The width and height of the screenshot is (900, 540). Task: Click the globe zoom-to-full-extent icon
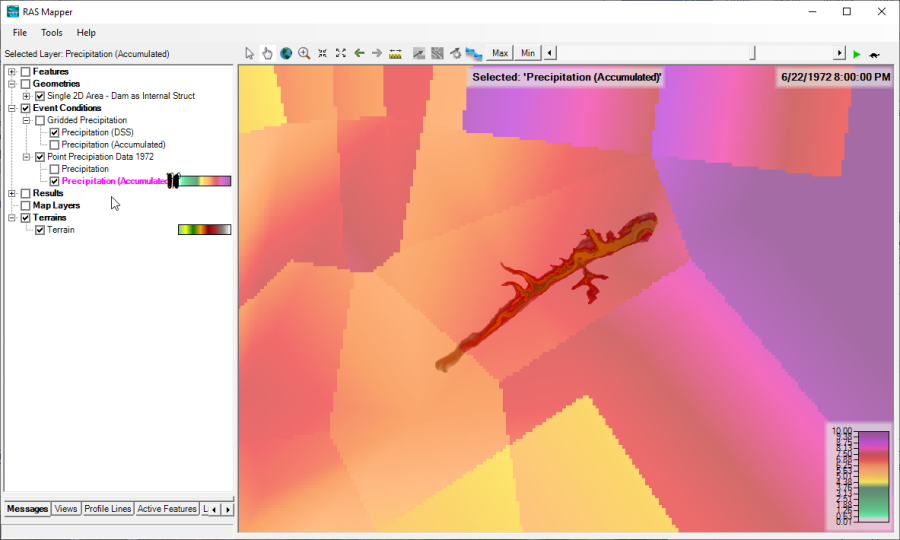pos(285,53)
